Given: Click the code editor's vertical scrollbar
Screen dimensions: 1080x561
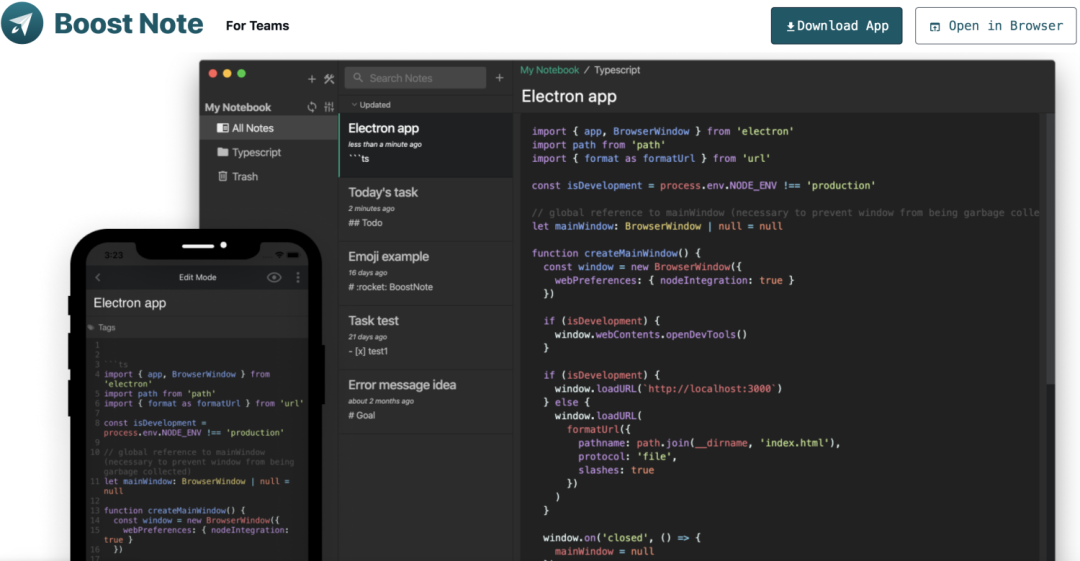Looking at the screenshot, I should click(x=1049, y=250).
